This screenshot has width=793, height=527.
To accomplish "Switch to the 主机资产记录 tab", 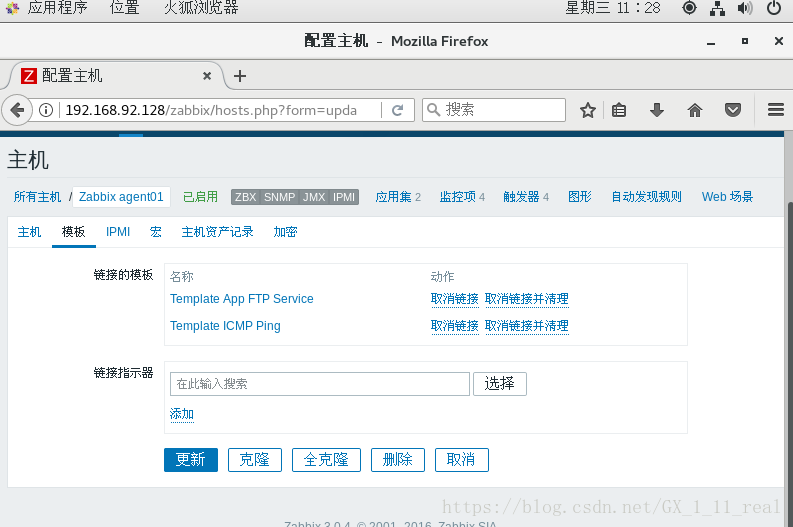I will coord(217,232).
